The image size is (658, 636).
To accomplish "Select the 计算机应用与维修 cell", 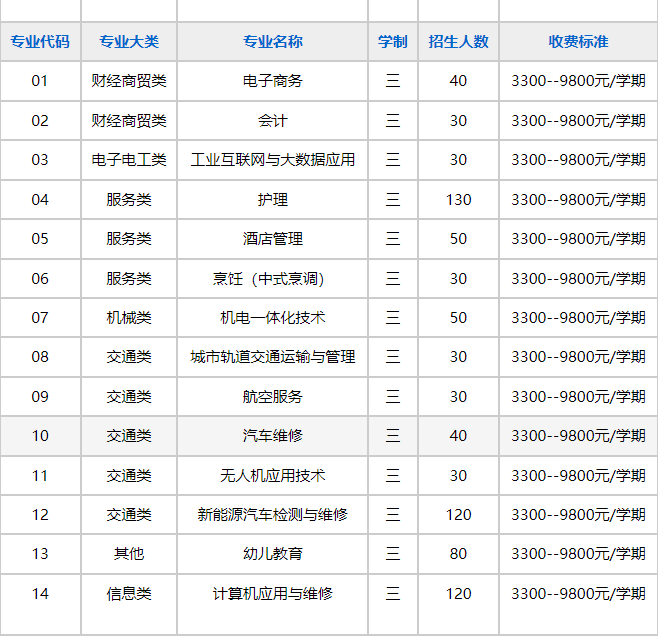I will tap(272, 594).
